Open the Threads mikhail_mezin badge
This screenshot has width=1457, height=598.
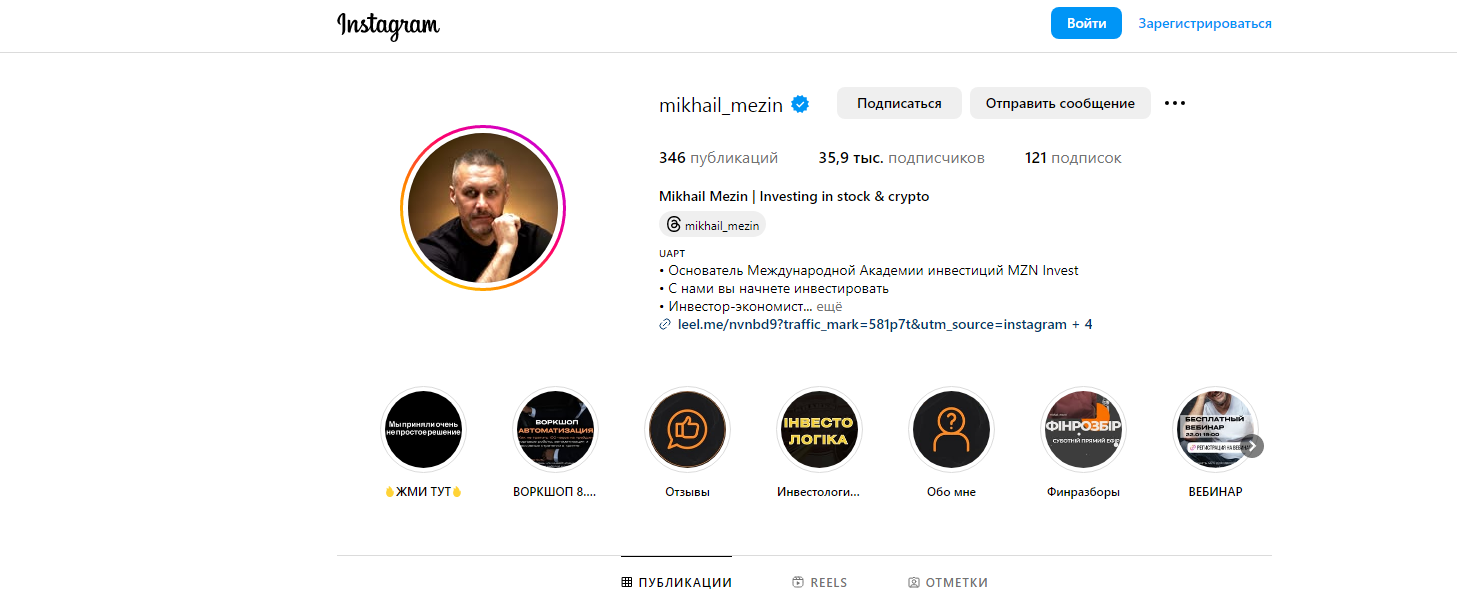[712, 225]
